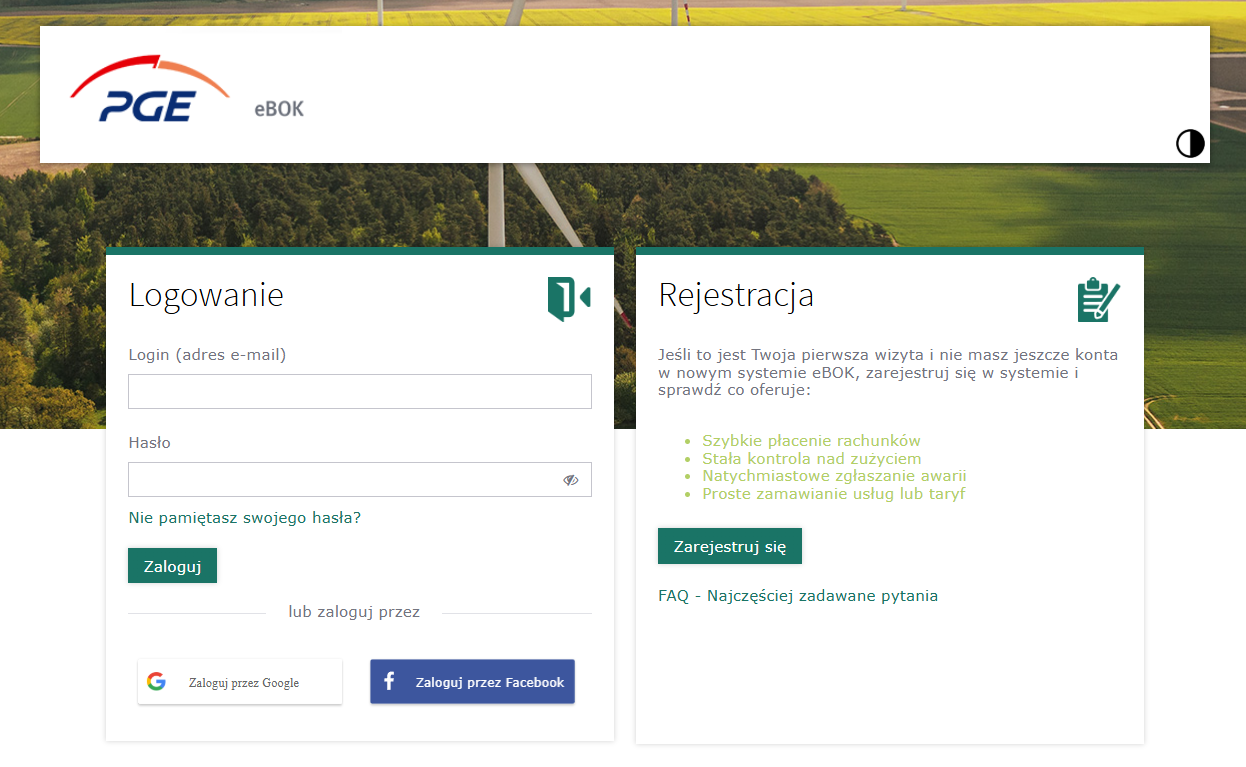Click the registration clipboard icon
The image size is (1246, 767).
point(1097,298)
